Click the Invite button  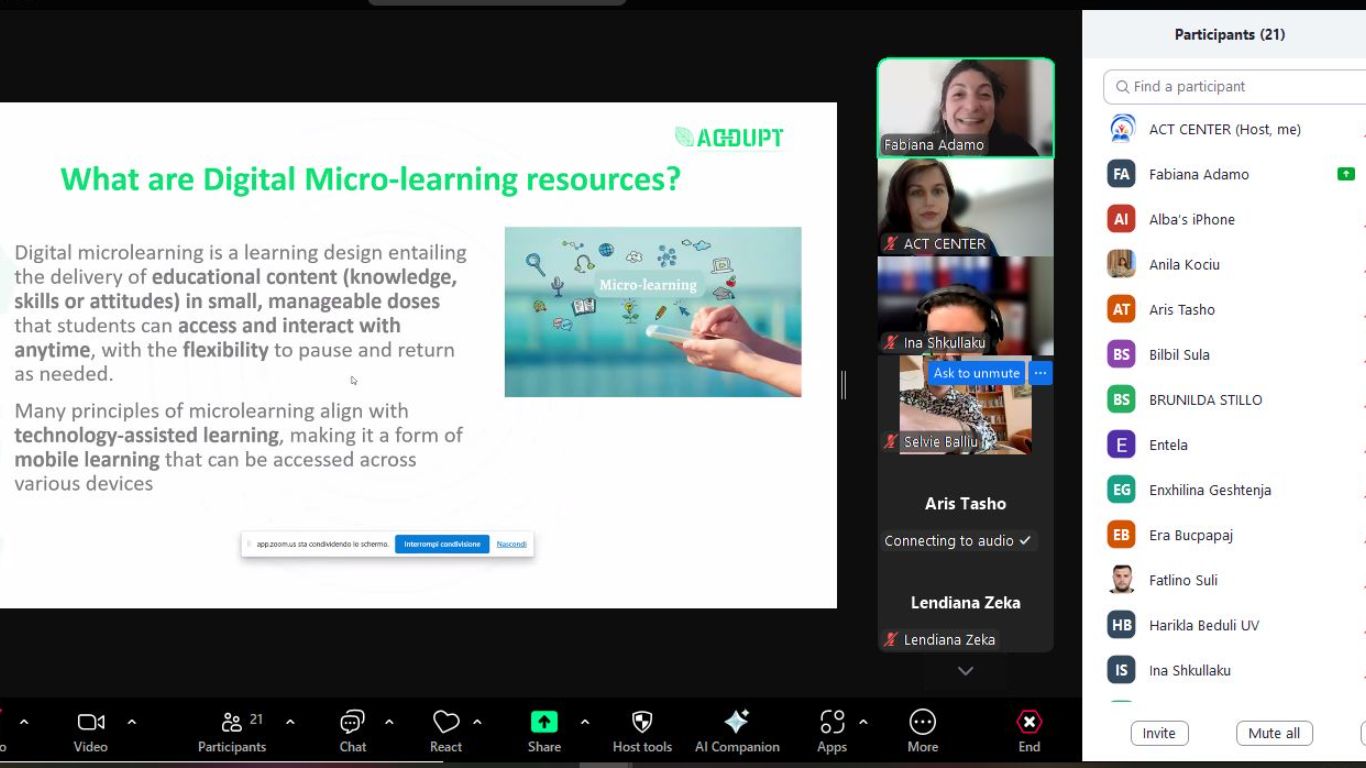tap(1159, 733)
